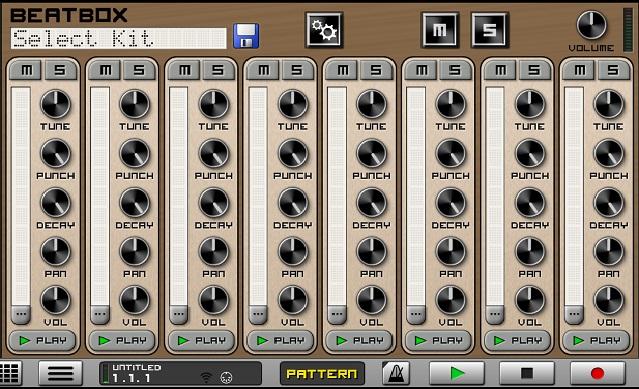Screen dimensions: 639x389
Task: Click the VOL knob on channel two
Action: [134, 301]
